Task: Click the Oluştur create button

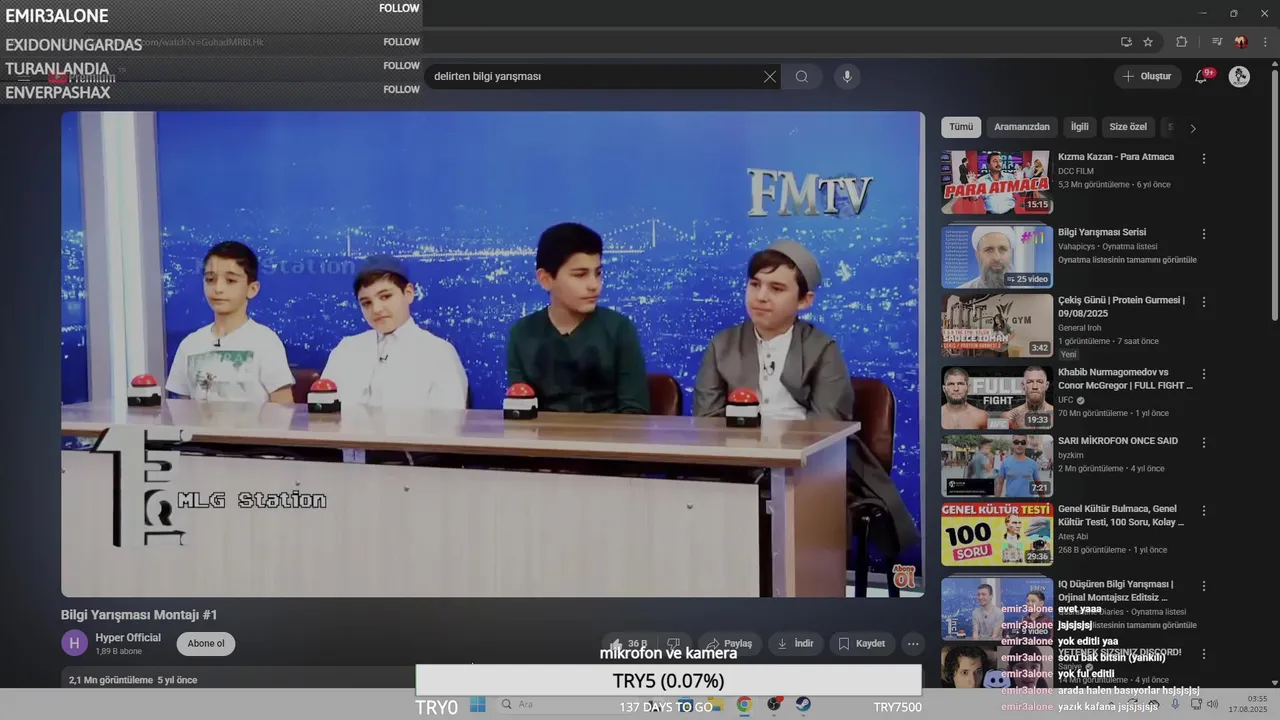Action: (x=1147, y=76)
